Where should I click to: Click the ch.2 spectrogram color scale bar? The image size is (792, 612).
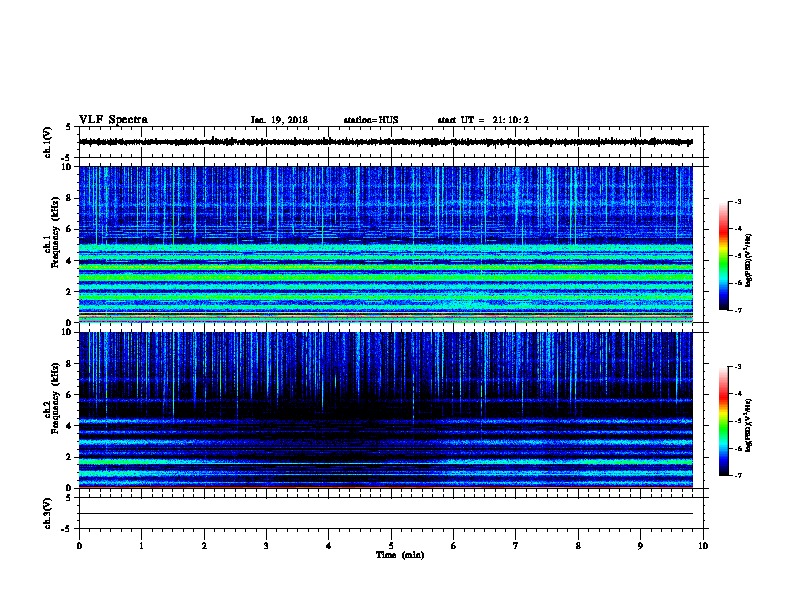coord(724,421)
